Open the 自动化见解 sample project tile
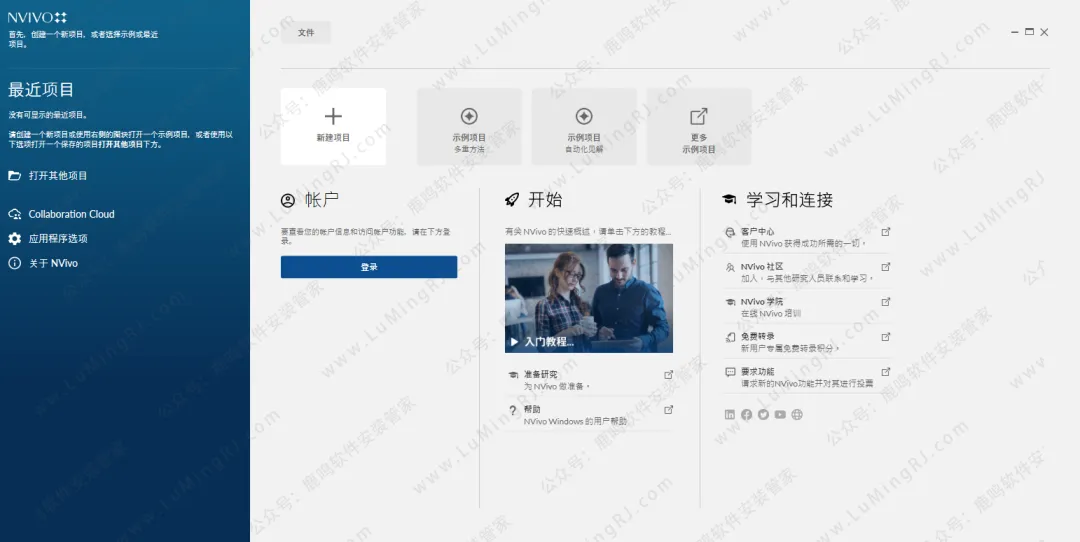The image size is (1080, 542). click(x=584, y=126)
